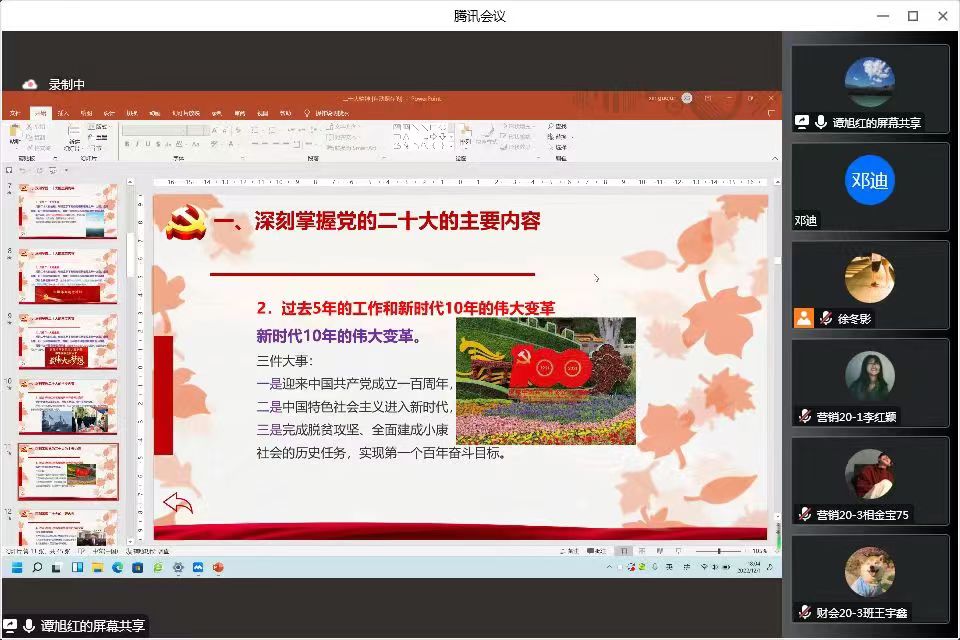The image size is (960, 640).
Task: Adjust the PowerPoint zoom slider
Action: click(719, 551)
